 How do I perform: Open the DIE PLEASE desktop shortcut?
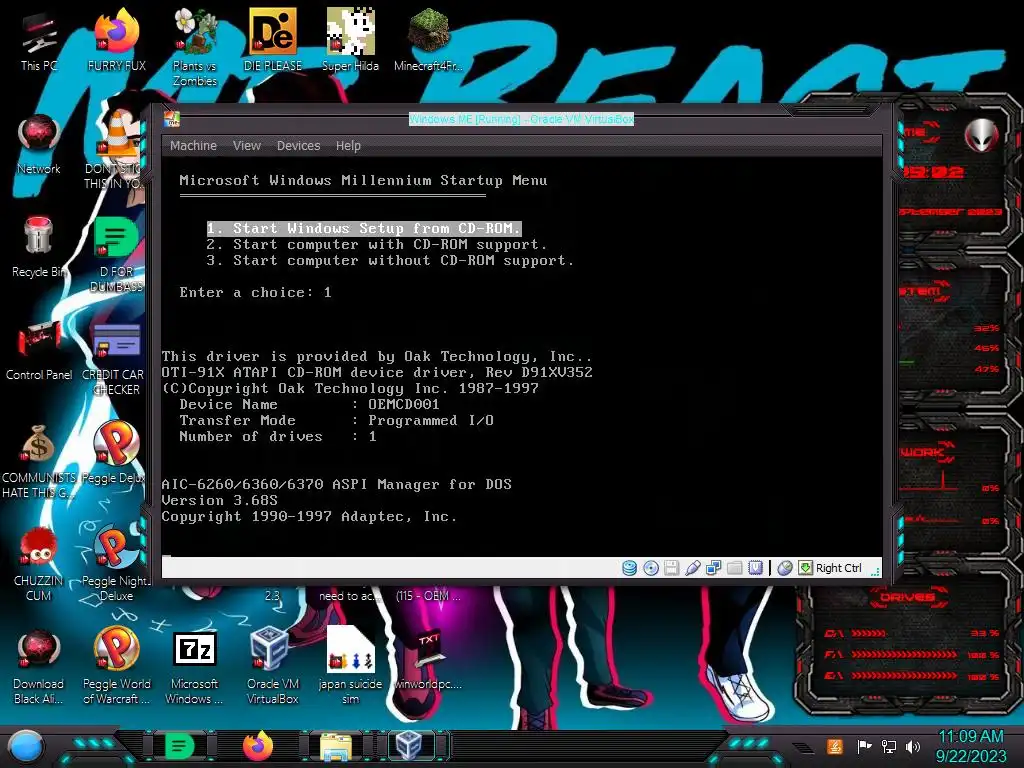[x=272, y=40]
